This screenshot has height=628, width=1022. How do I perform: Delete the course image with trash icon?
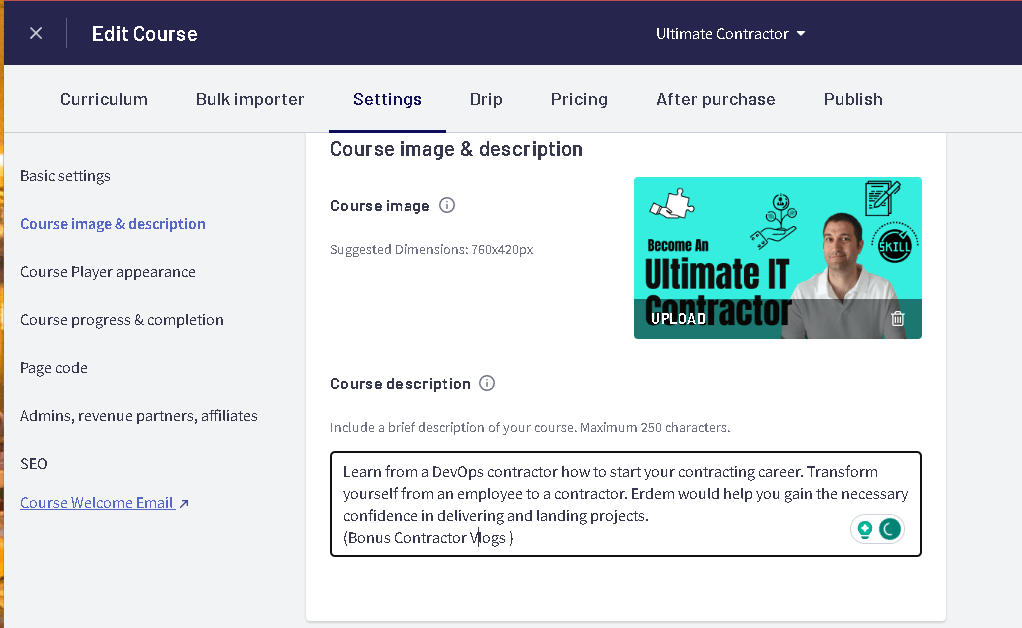(898, 319)
